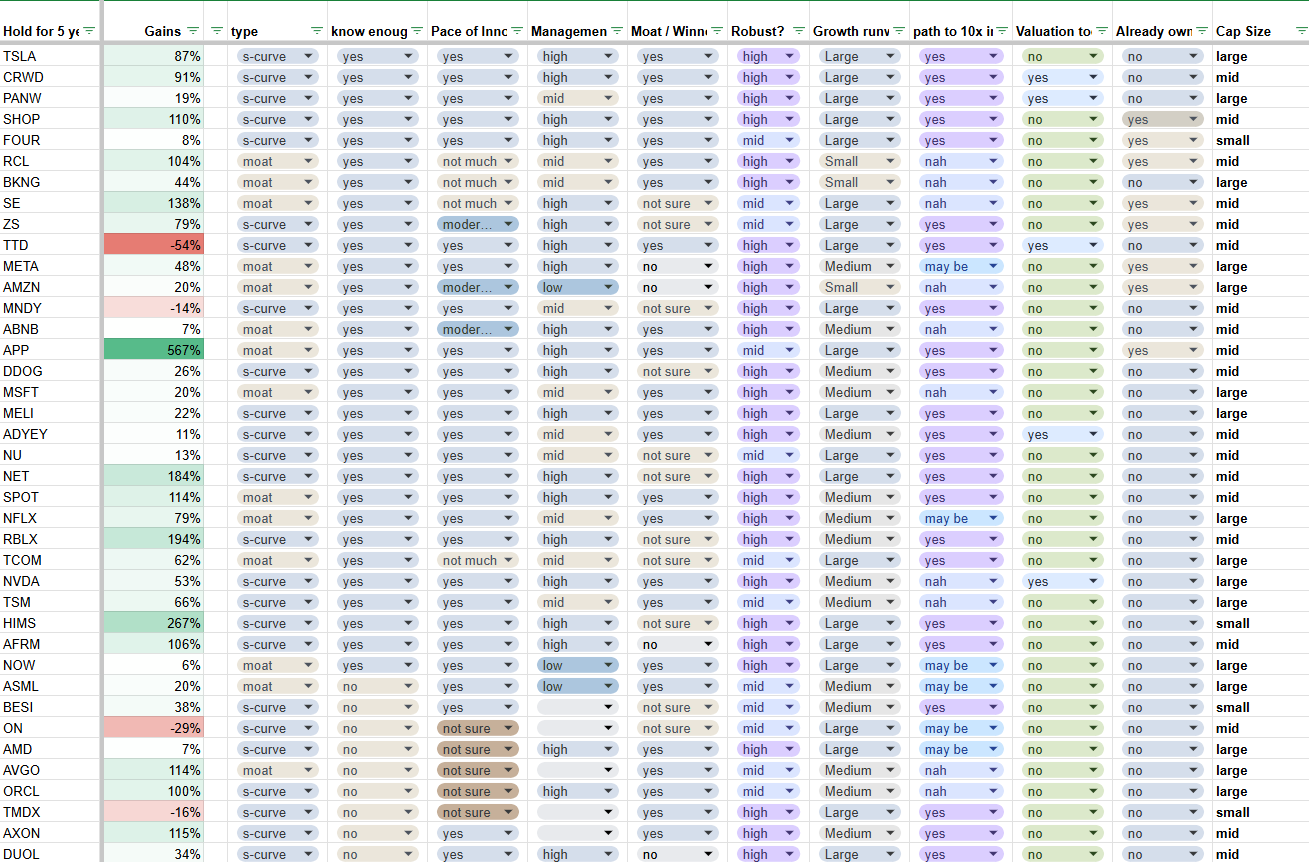Open the Growth runv column filter icon
The width and height of the screenshot is (1309, 862).
click(x=898, y=31)
